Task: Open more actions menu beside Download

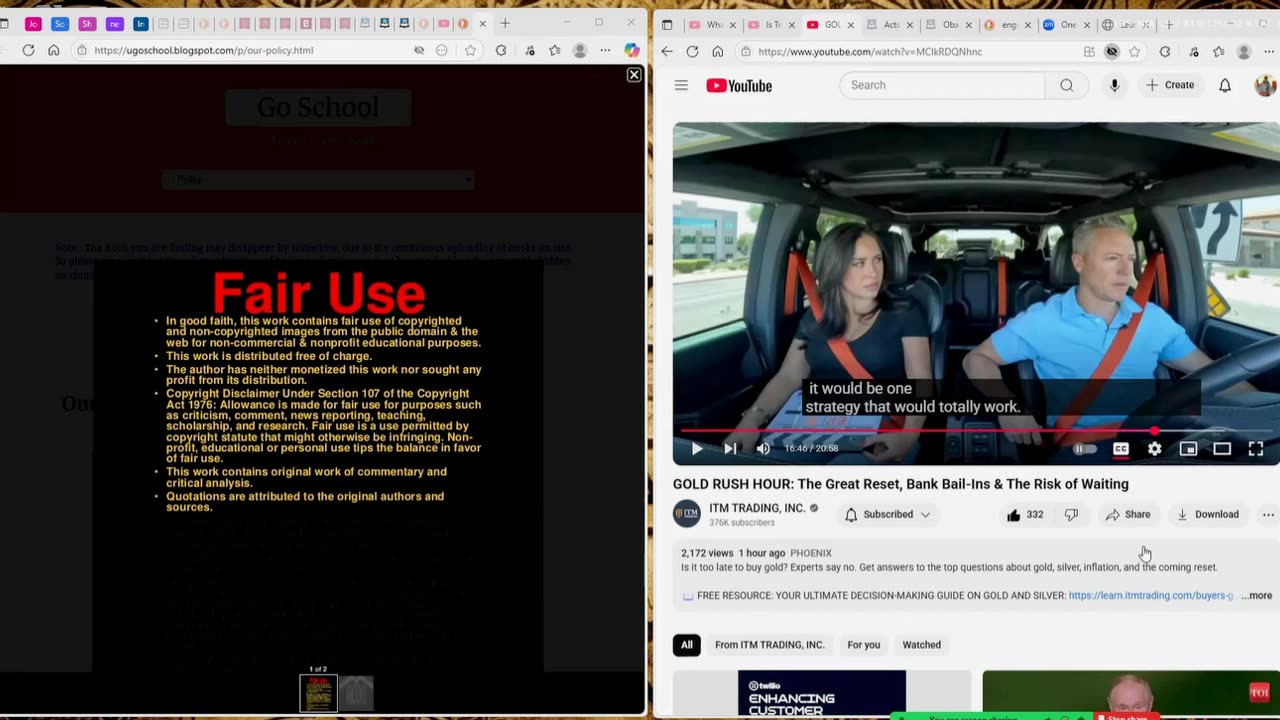Action: (x=1268, y=514)
